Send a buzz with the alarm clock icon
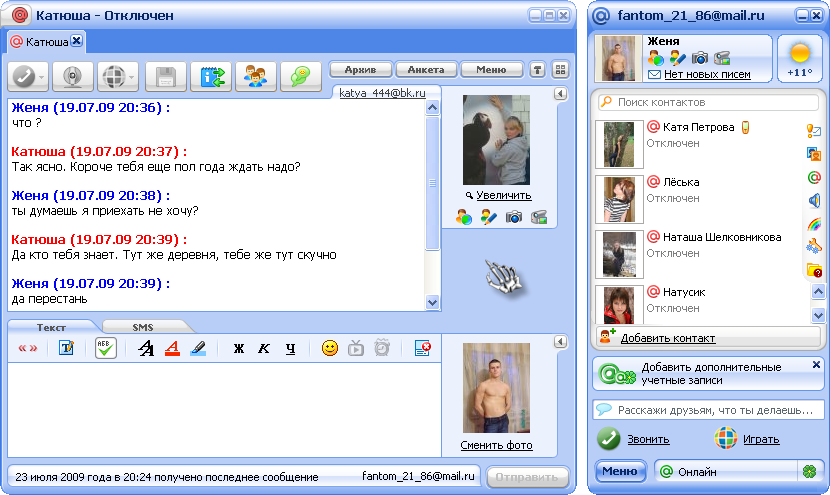The image size is (830, 495). click(382, 348)
